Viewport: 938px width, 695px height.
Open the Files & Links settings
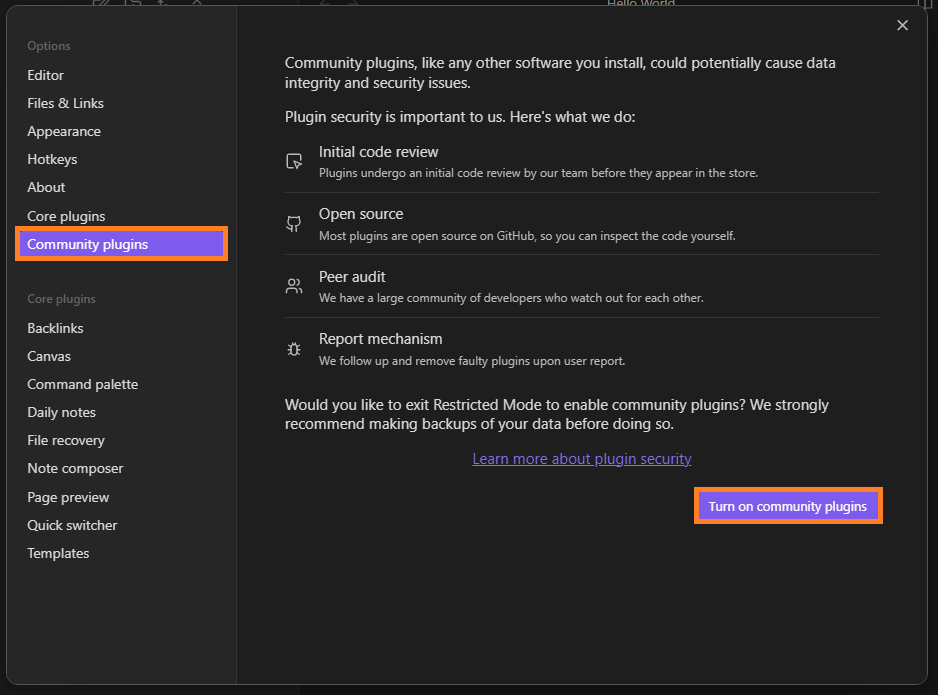(65, 103)
